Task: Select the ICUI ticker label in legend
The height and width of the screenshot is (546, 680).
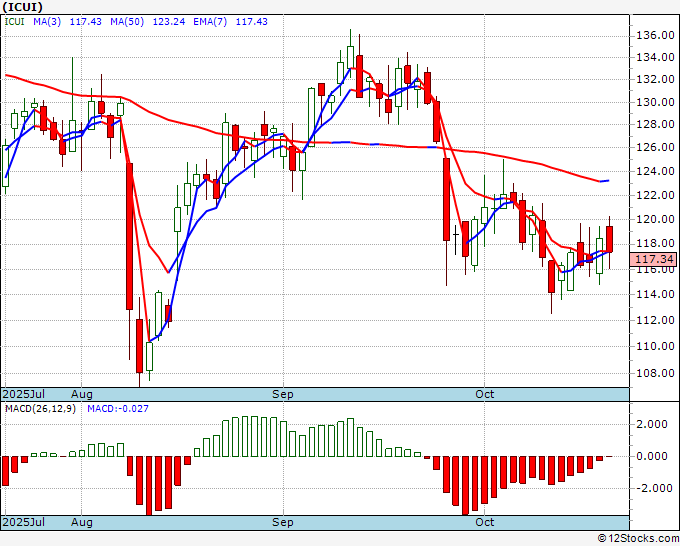Action: pyautogui.click(x=14, y=21)
